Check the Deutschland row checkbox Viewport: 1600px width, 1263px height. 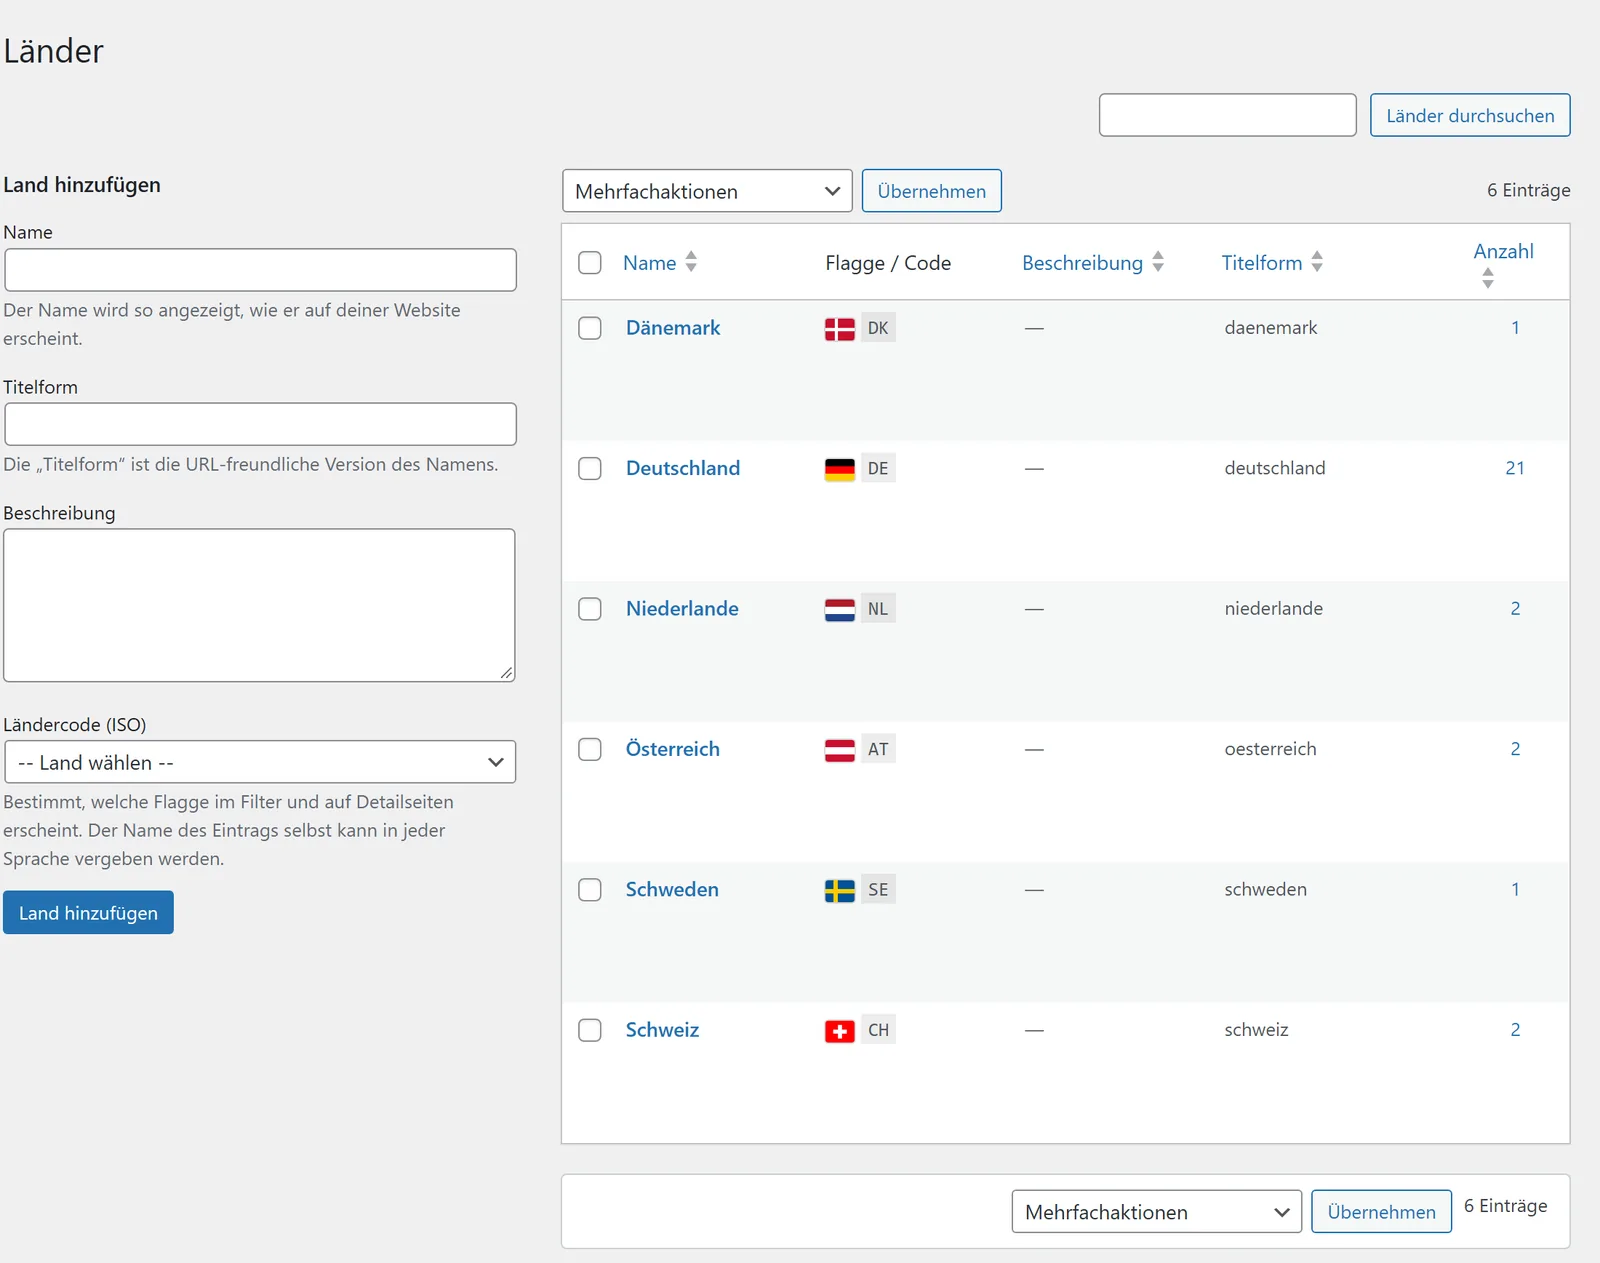590,469
